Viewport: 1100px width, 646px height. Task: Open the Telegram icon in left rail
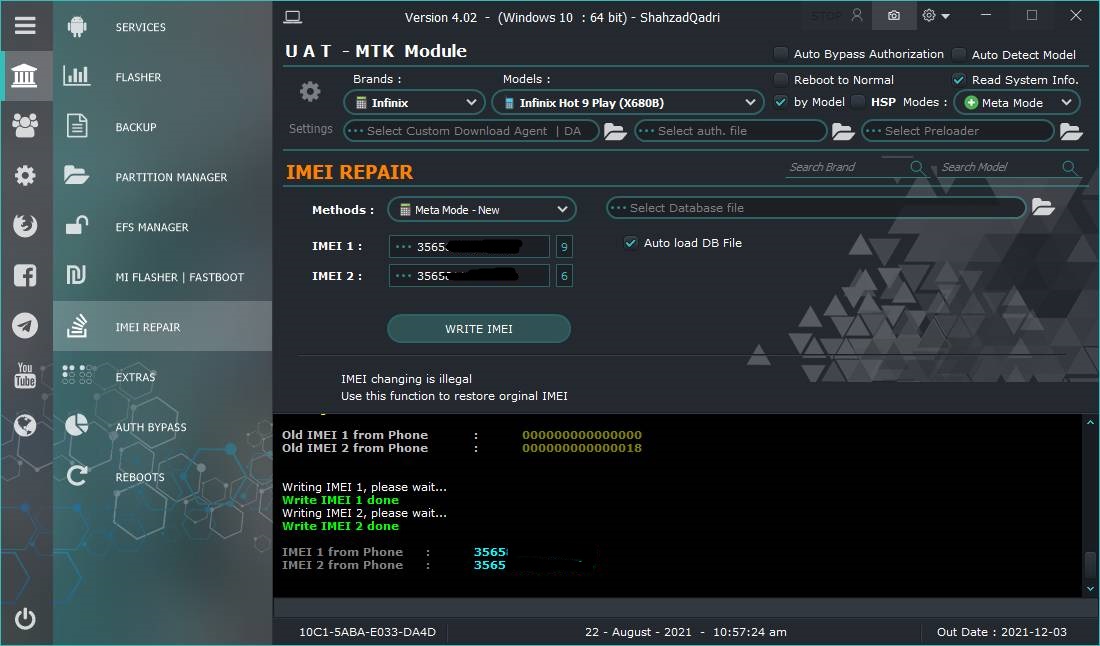point(25,325)
